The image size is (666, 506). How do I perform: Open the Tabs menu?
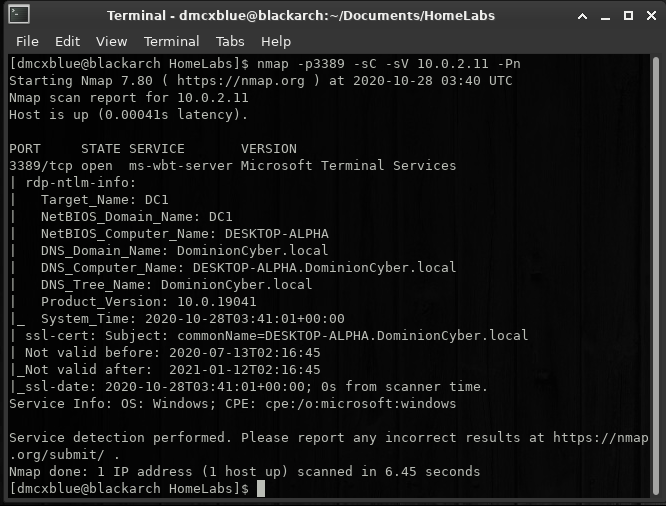[x=230, y=41]
